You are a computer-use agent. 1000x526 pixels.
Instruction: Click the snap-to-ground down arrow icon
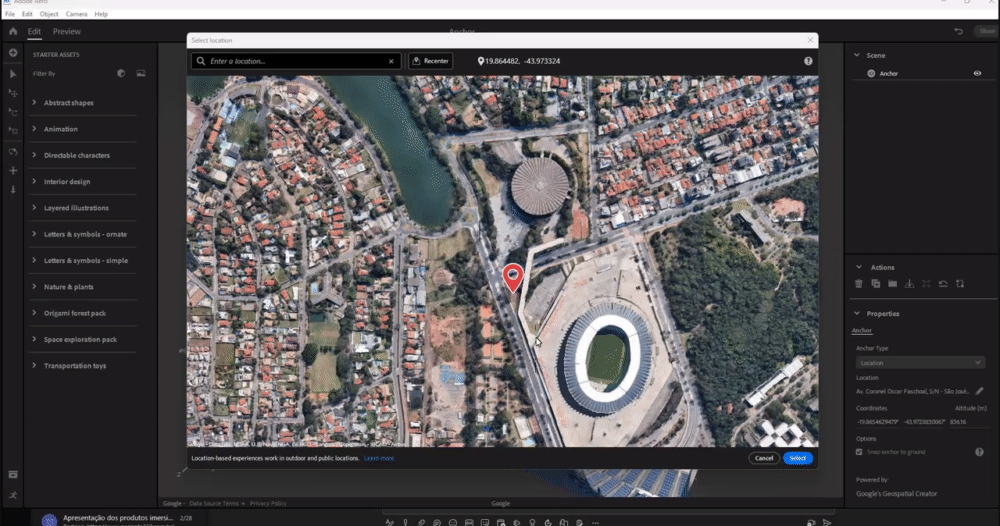click(x=13, y=189)
